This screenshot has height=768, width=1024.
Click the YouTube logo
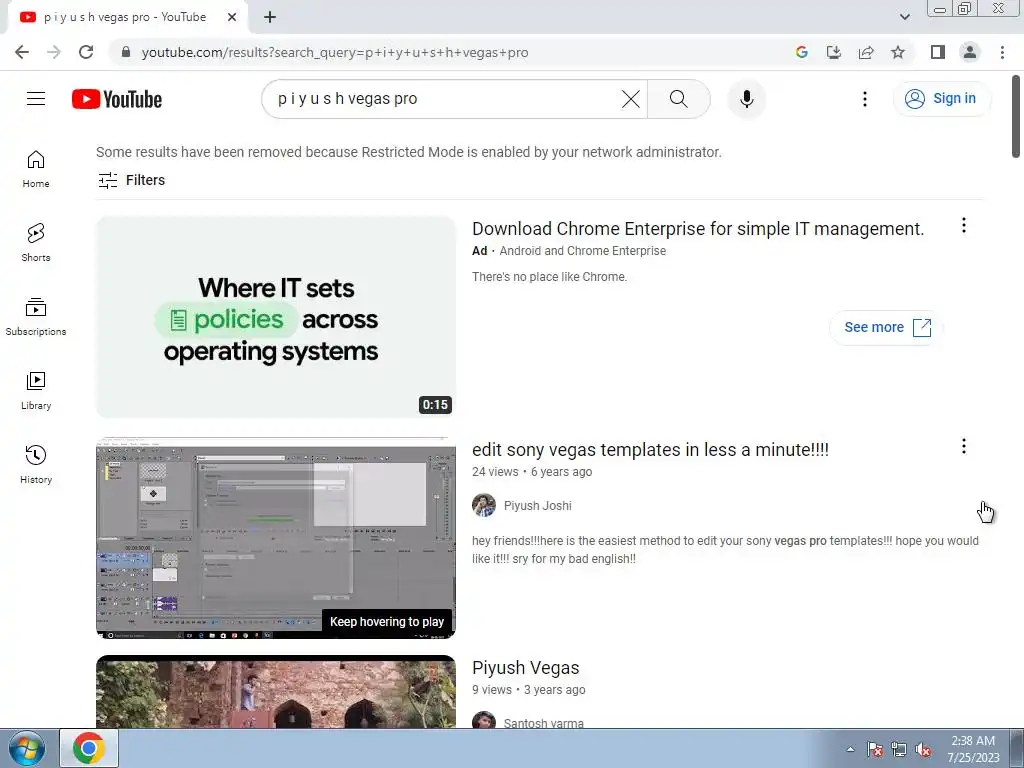[117, 99]
